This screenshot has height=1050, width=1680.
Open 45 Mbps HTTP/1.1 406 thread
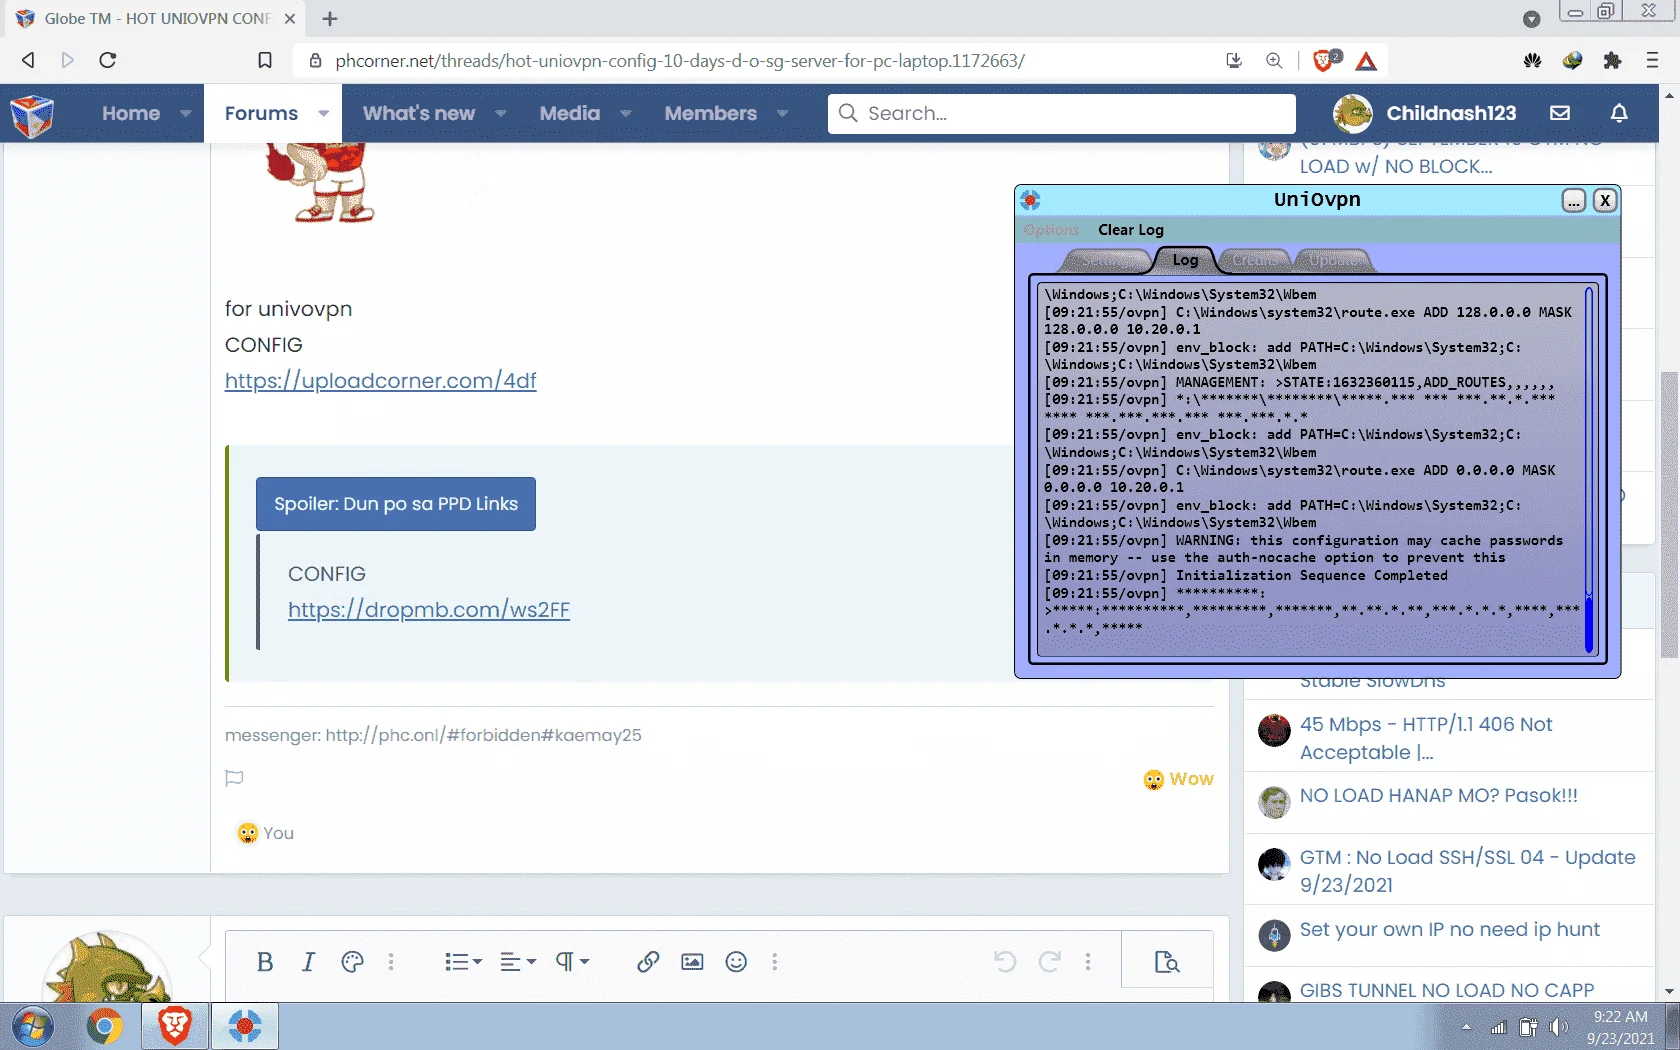point(1426,738)
